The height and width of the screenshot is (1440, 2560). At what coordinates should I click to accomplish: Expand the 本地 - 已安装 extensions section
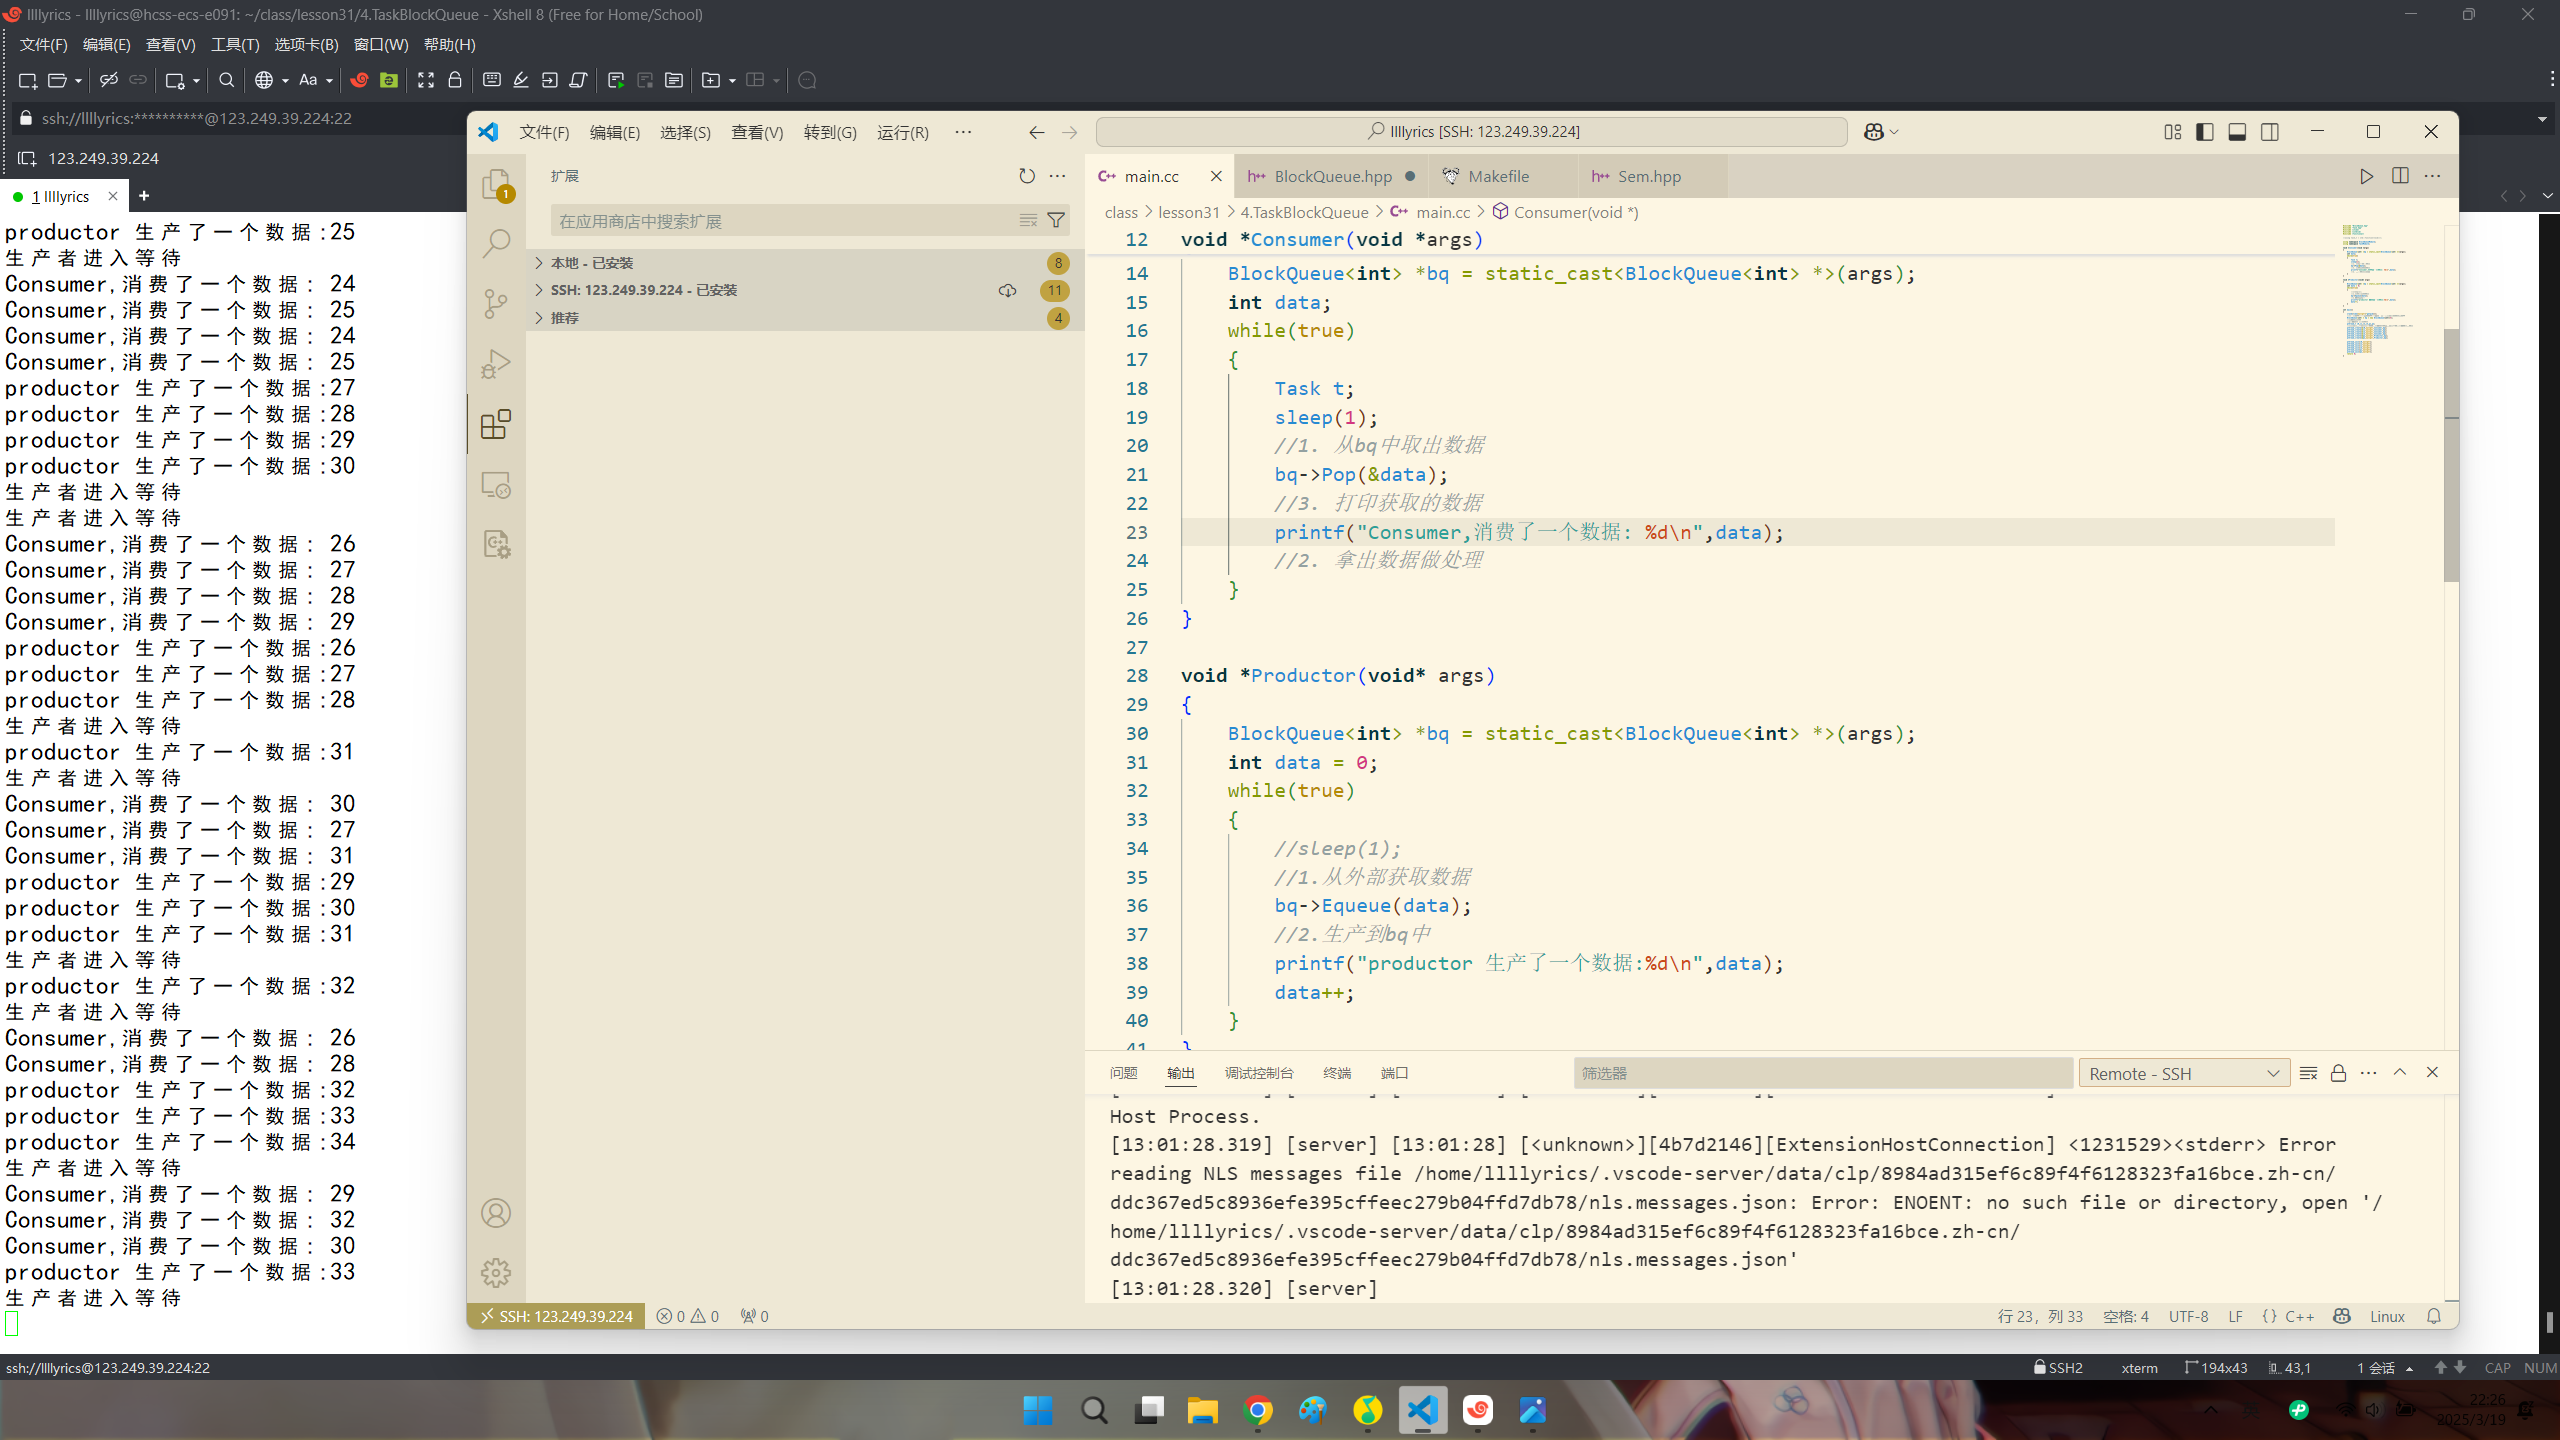coord(592,263)
